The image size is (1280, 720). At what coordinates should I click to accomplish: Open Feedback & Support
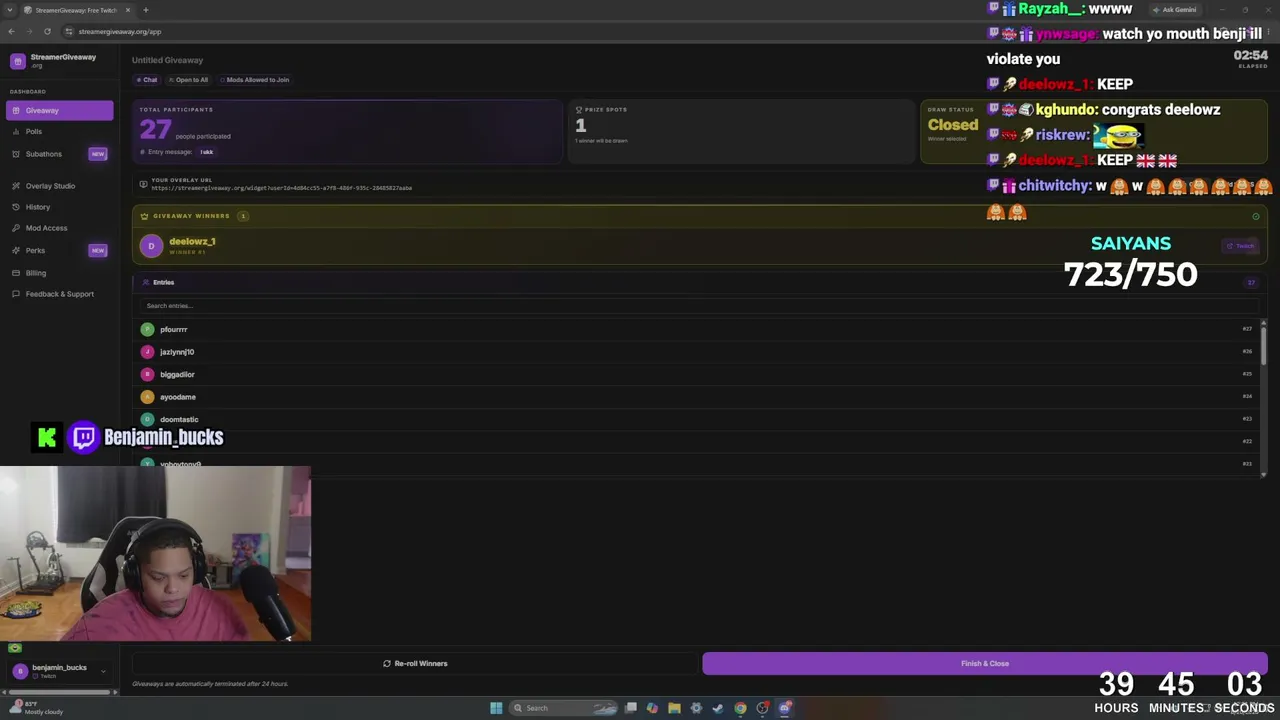59,294
